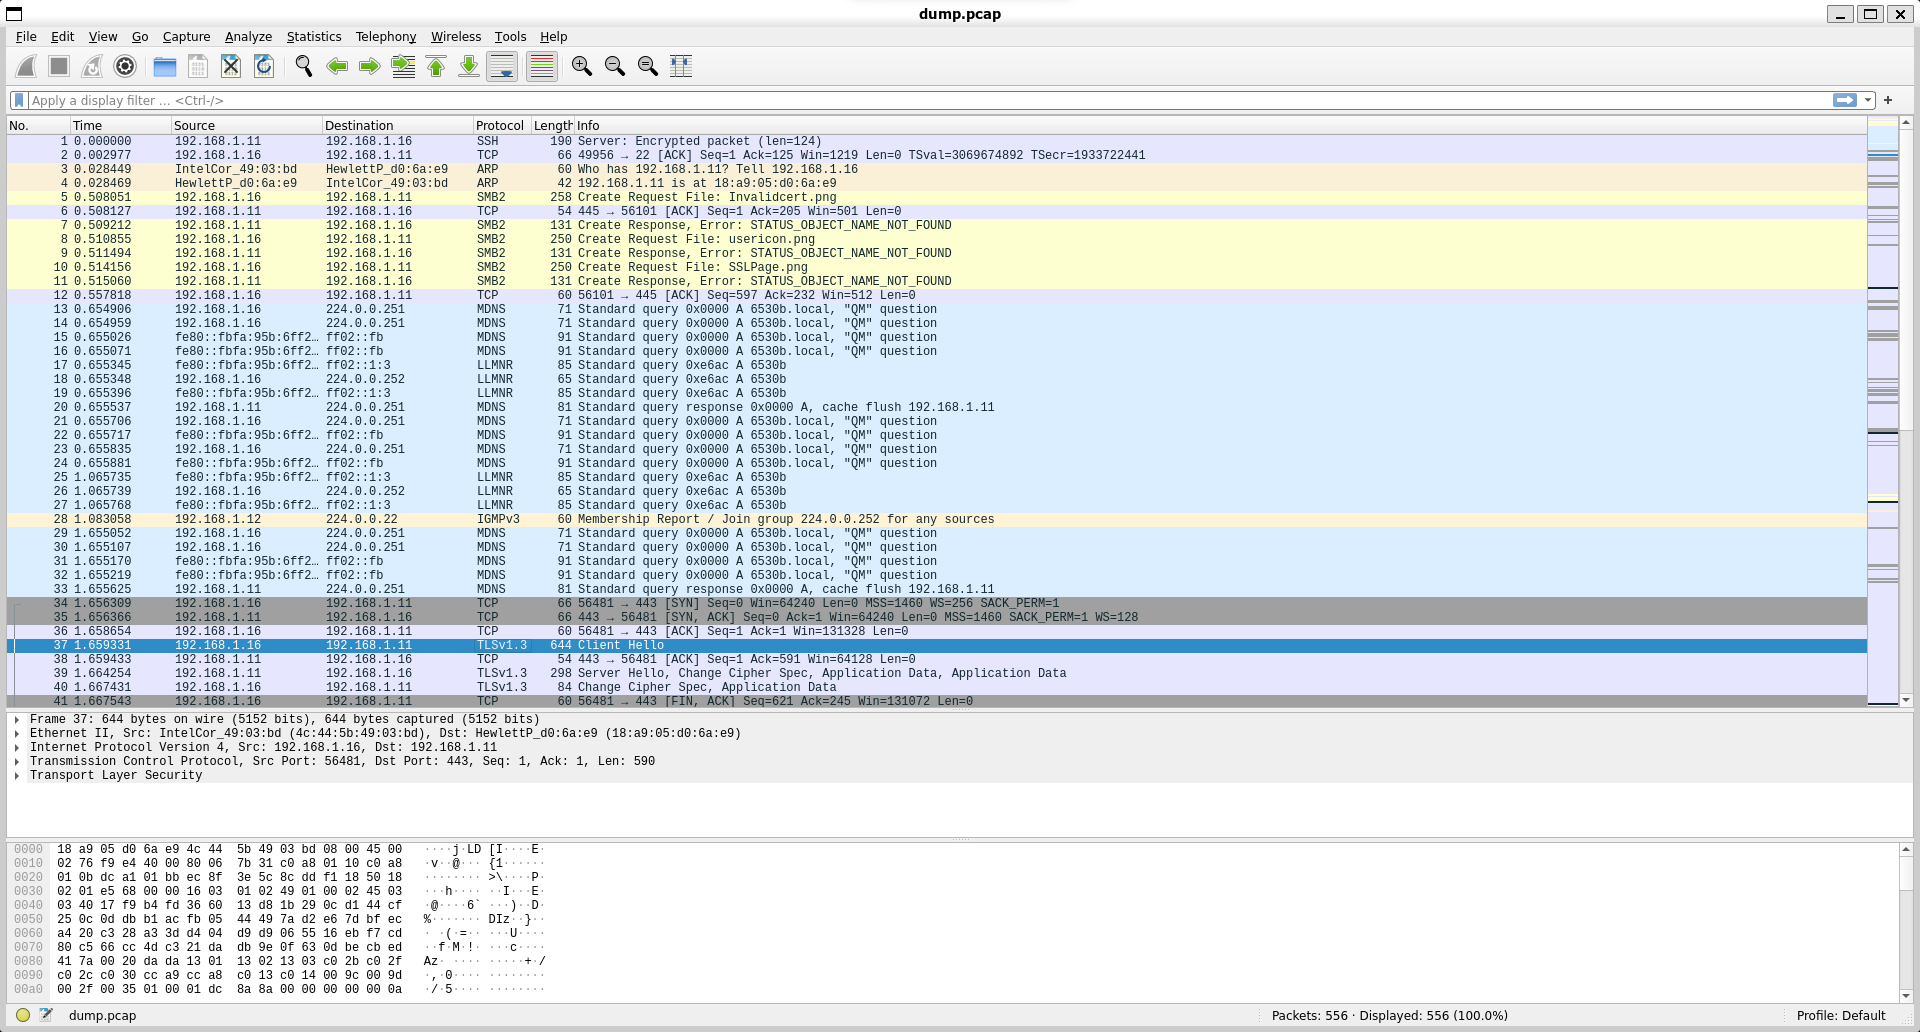Screen dimensions: 1920x1032
Task: Open the Statistics menu
Action: click(313, 36)
